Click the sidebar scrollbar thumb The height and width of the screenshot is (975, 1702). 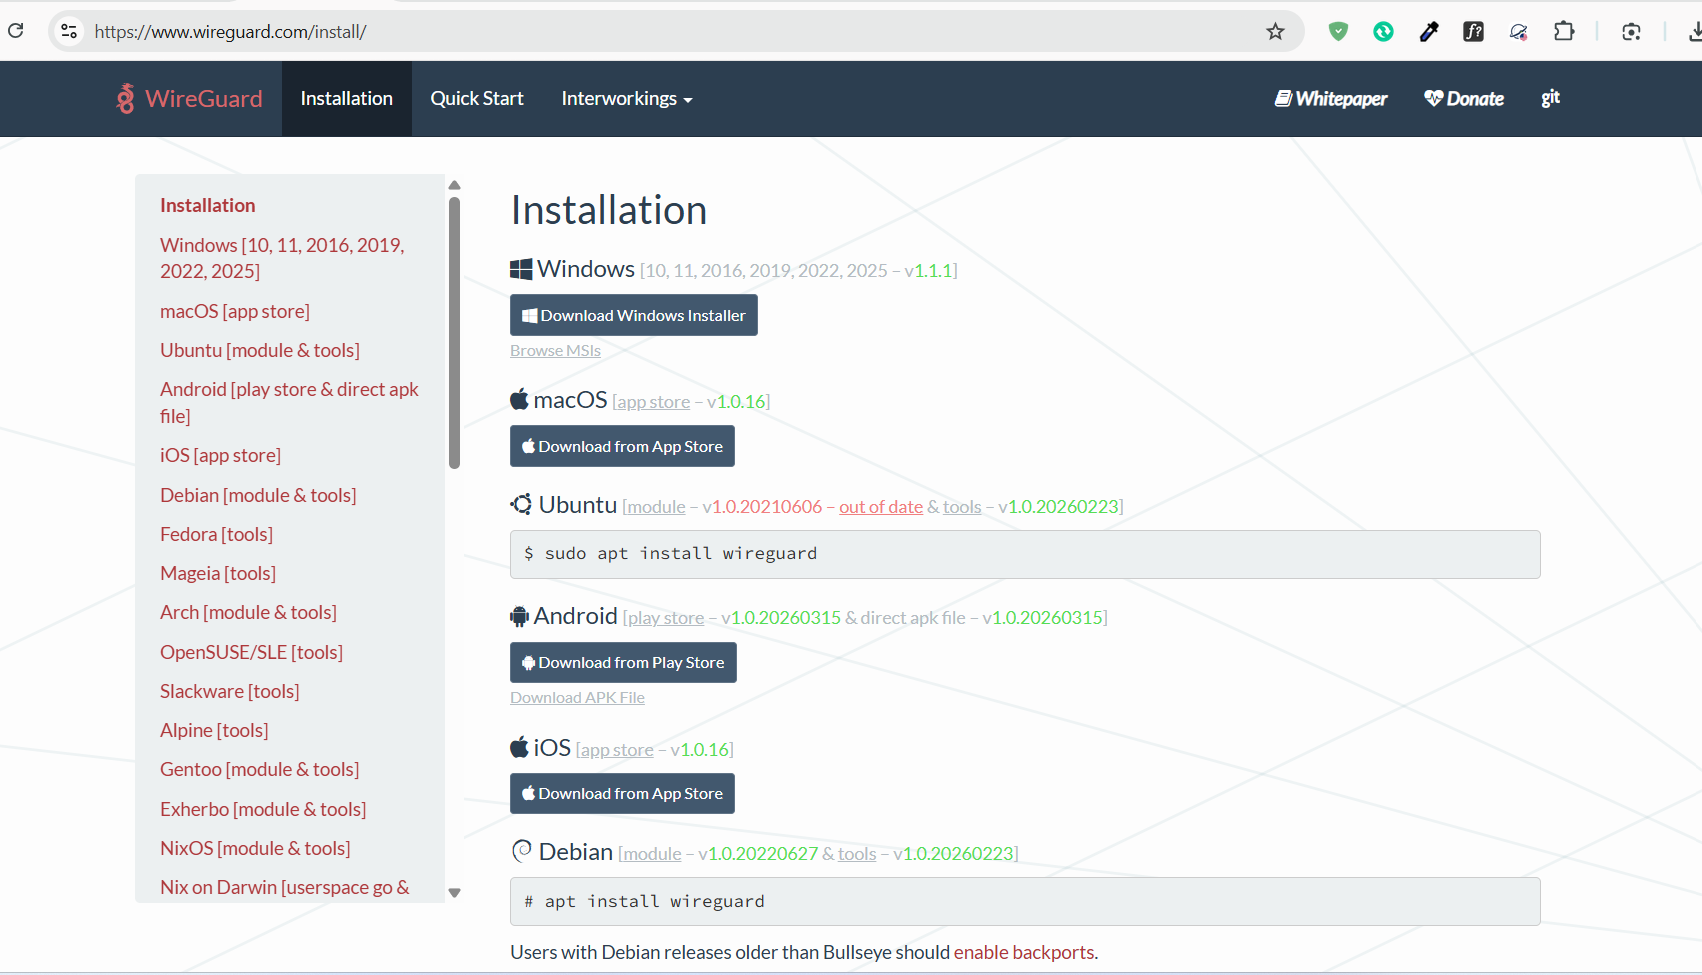pos(454,332)
